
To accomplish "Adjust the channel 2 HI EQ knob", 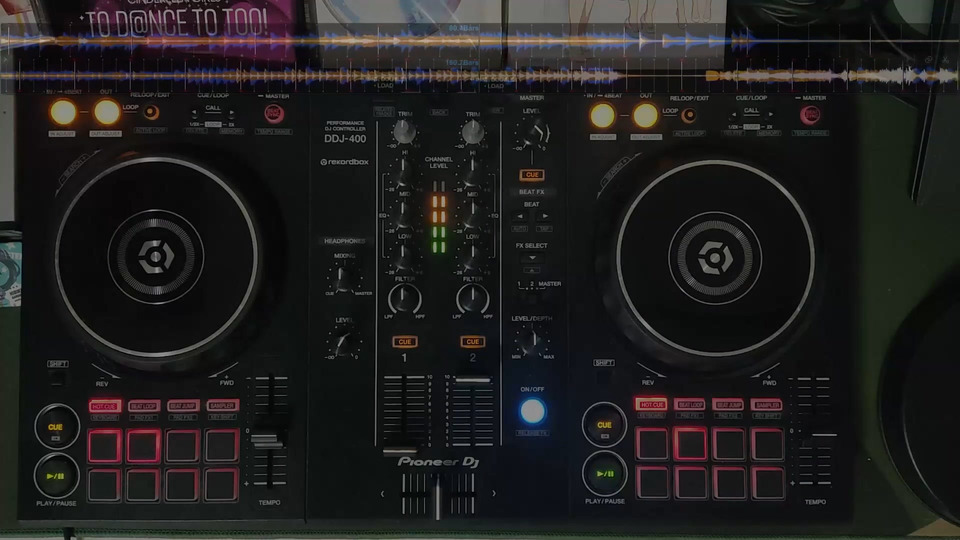I will [471, 174].
